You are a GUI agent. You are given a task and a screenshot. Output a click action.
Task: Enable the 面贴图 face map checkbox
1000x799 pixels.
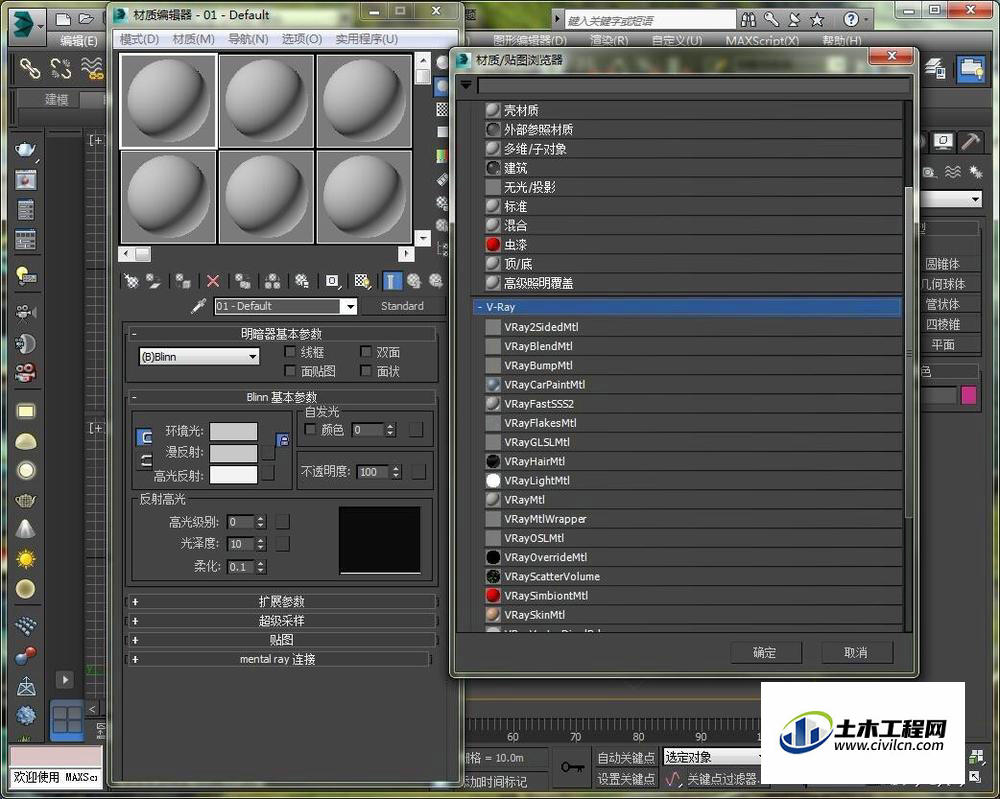290,370
